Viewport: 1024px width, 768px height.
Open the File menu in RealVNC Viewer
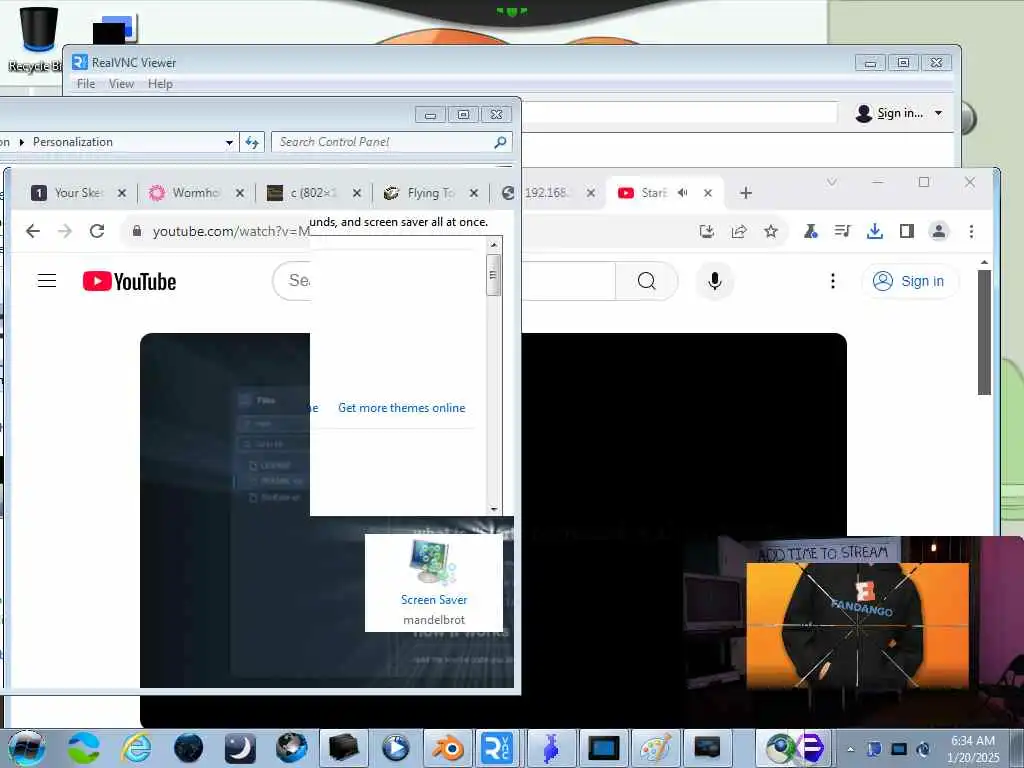click(x=86, y=84)
